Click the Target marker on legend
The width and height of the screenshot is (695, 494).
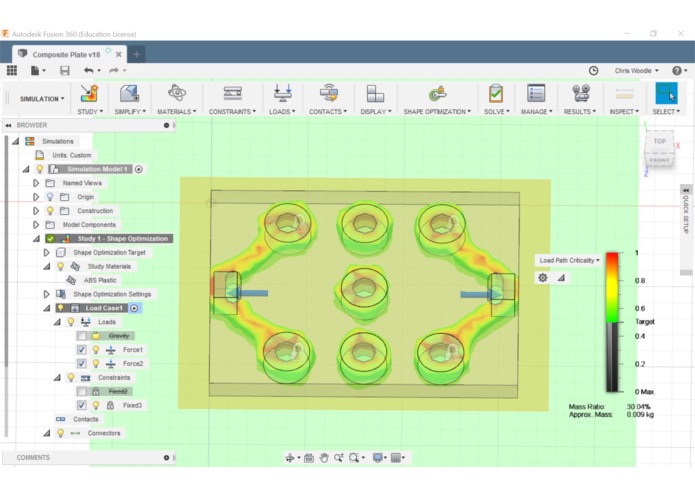click(x=645, y=322)
